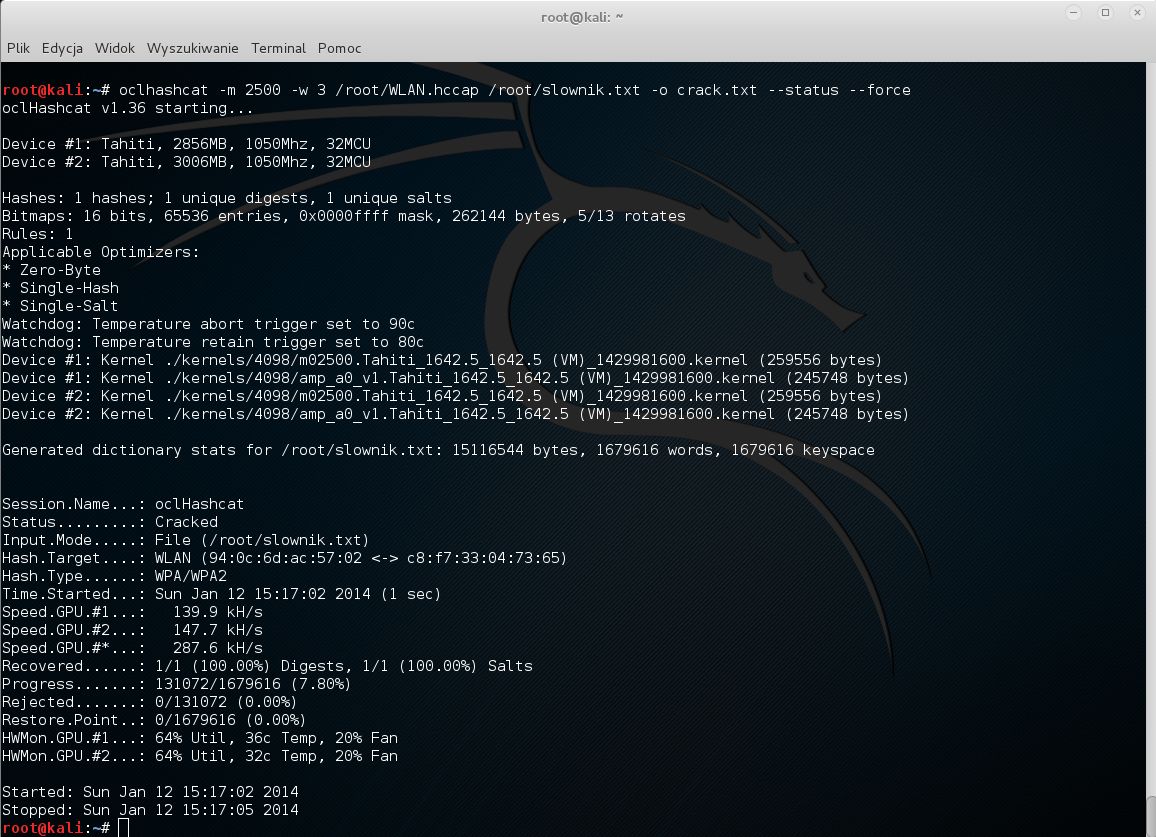Click the 'Recovered' digests line
Viewport: 1156px width, 837px height.
click(267, 667)
